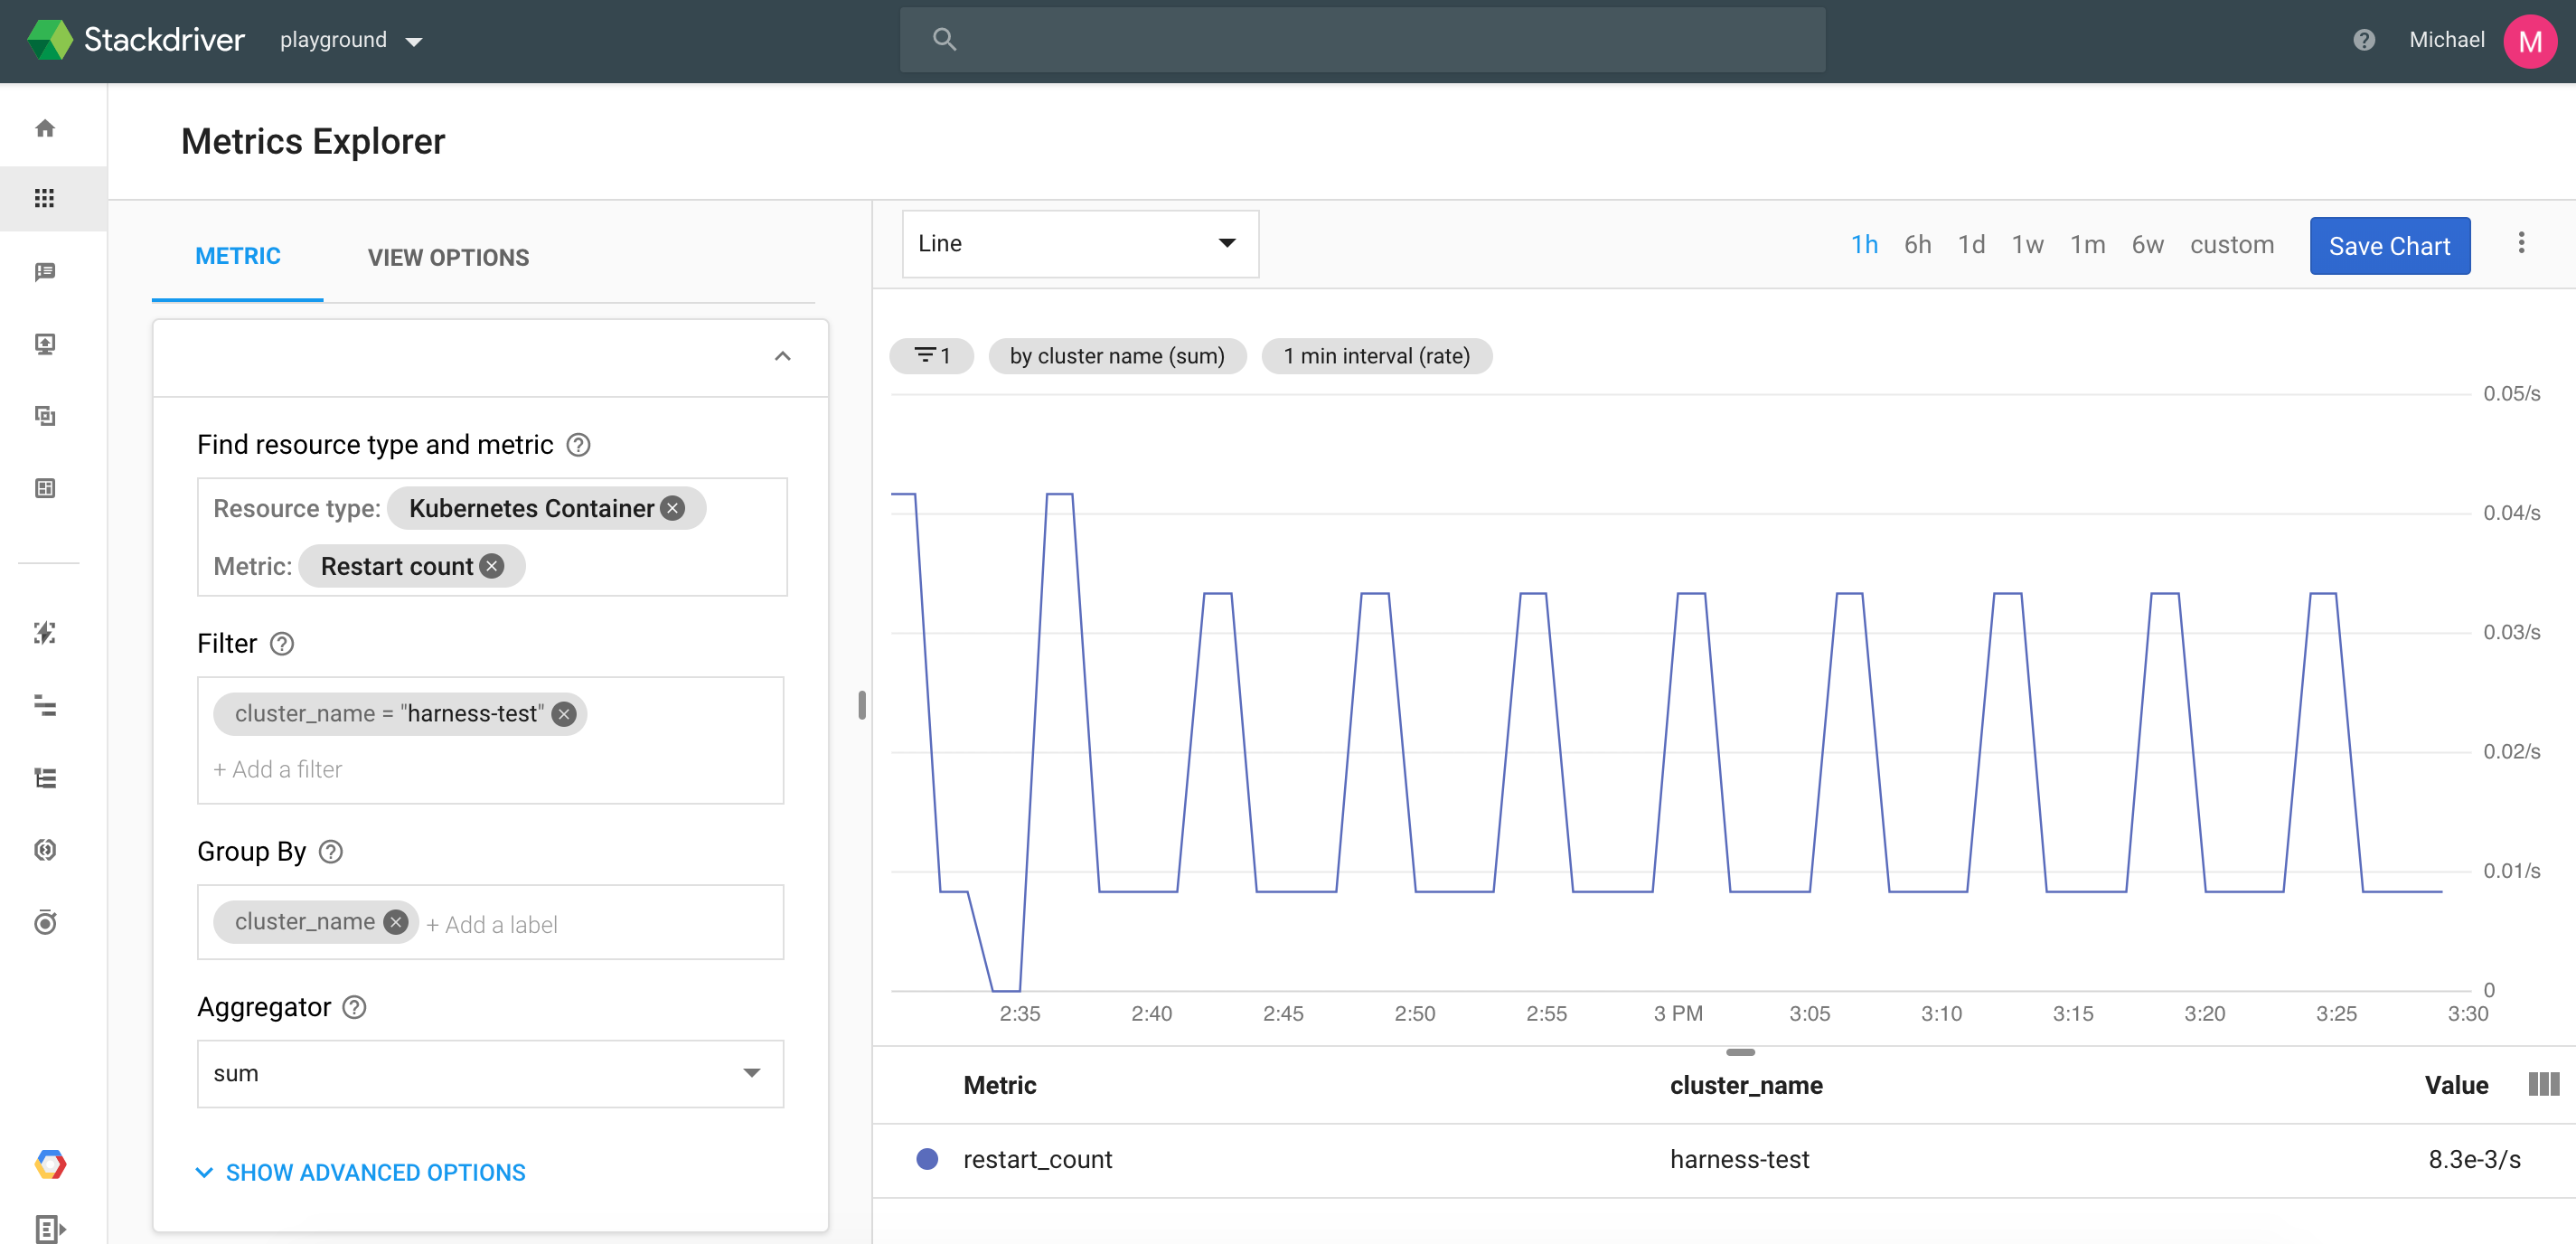The image size is (2576, 1244).
Task: Click the top search bar
Action: [1362, 40]
